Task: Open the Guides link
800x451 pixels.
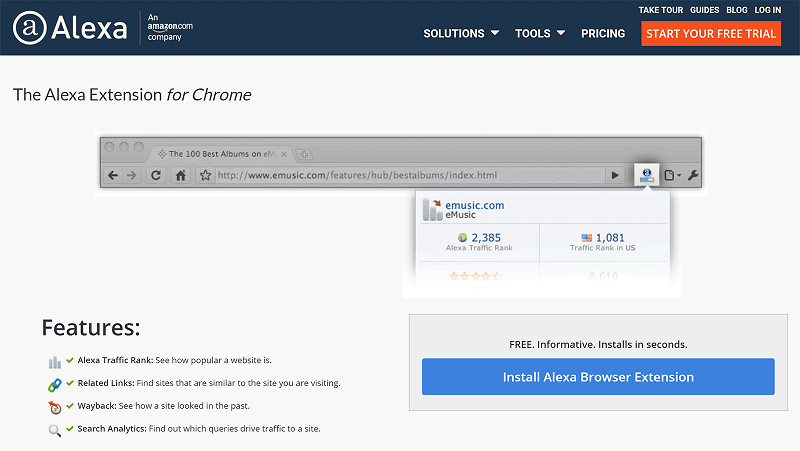Action: [x=704, y=10]
